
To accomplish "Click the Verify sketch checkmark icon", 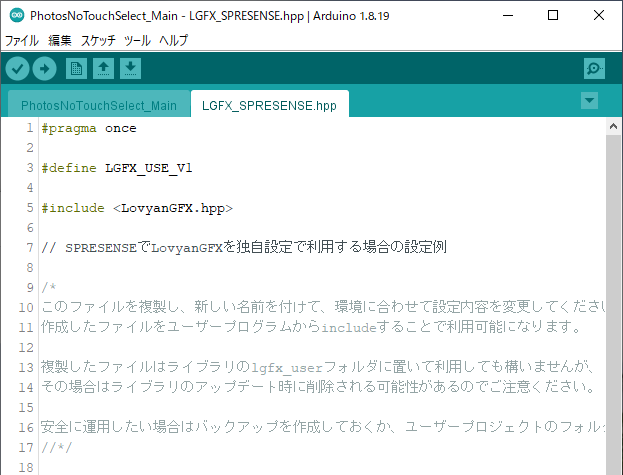I will [x=18, y=68].
